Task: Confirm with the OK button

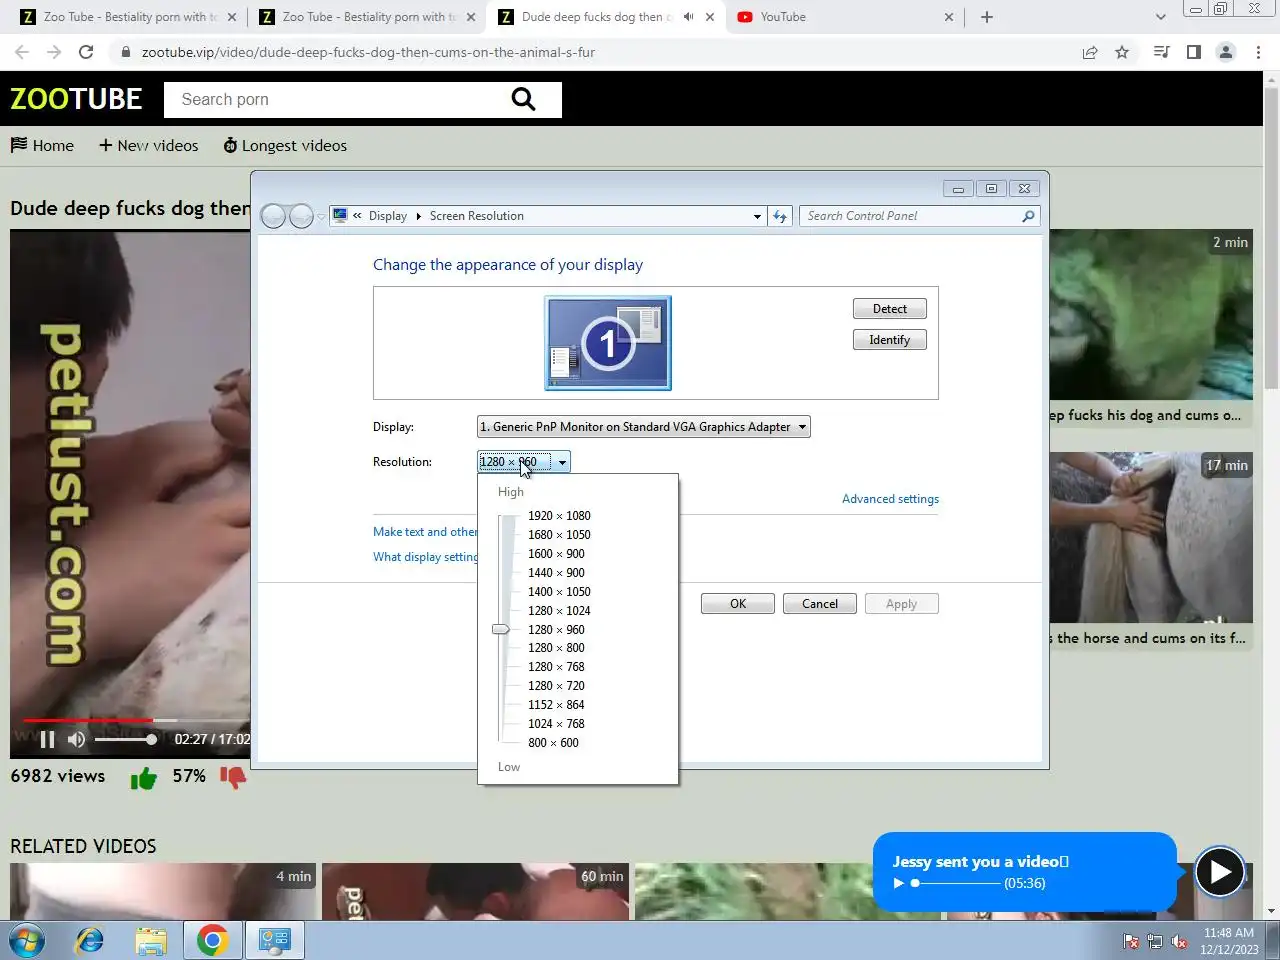Action: (x=738, y=604)
